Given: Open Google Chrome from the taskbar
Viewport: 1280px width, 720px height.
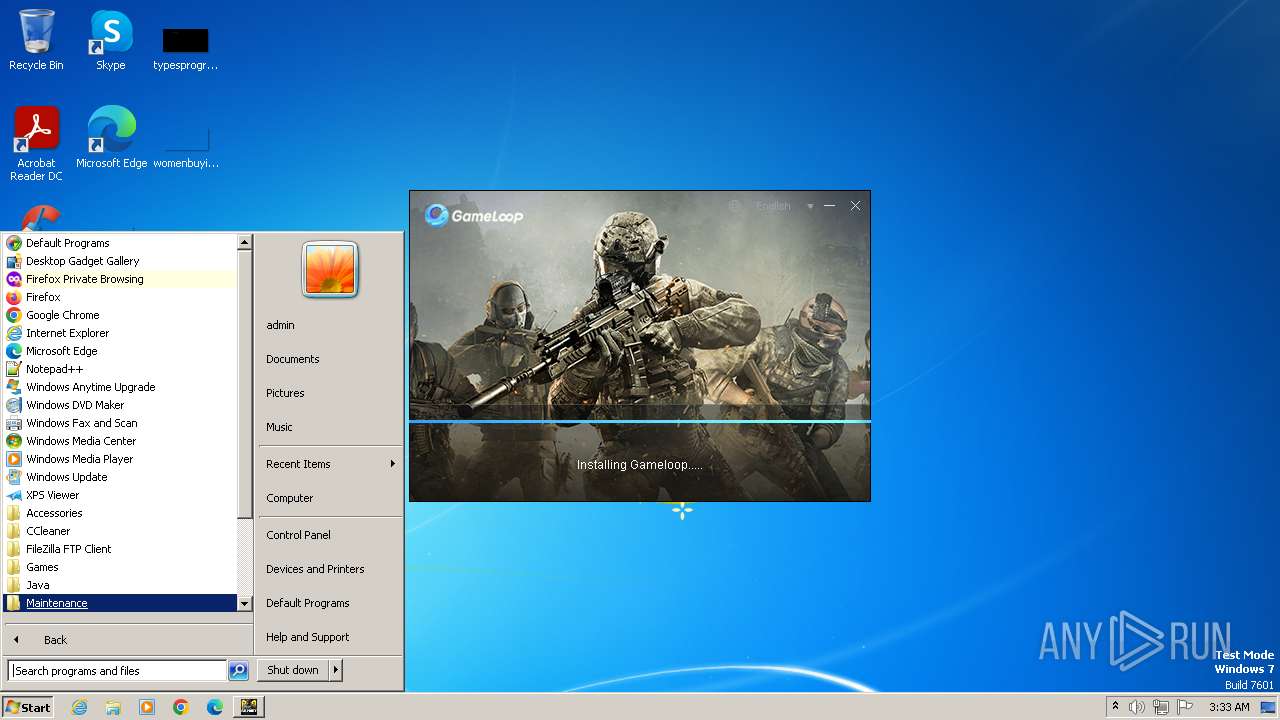Looking at the screenshot, I should 181,707.
